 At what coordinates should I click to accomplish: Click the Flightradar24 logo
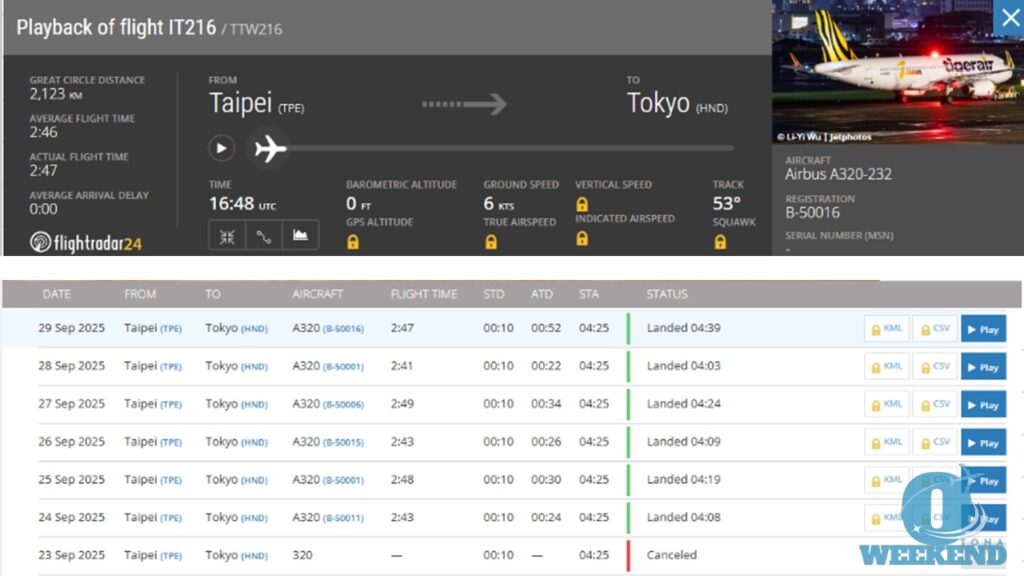85,242
